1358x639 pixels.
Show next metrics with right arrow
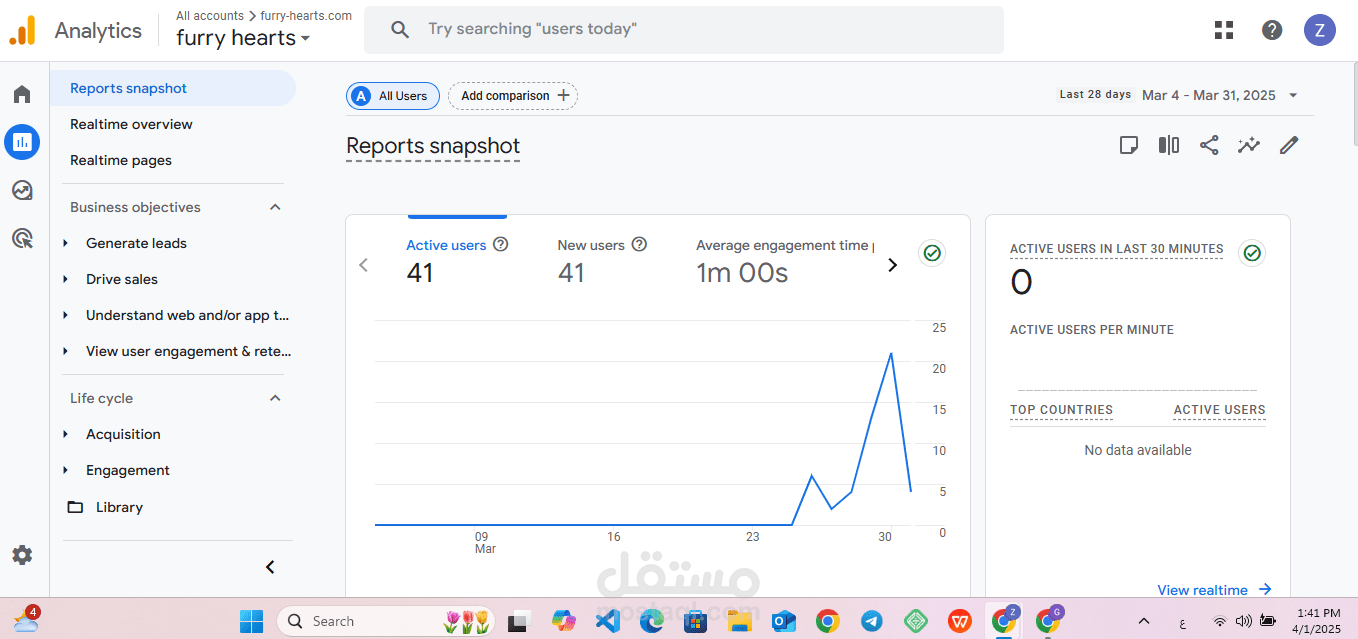pyautogui.click(x=893, y=265)
